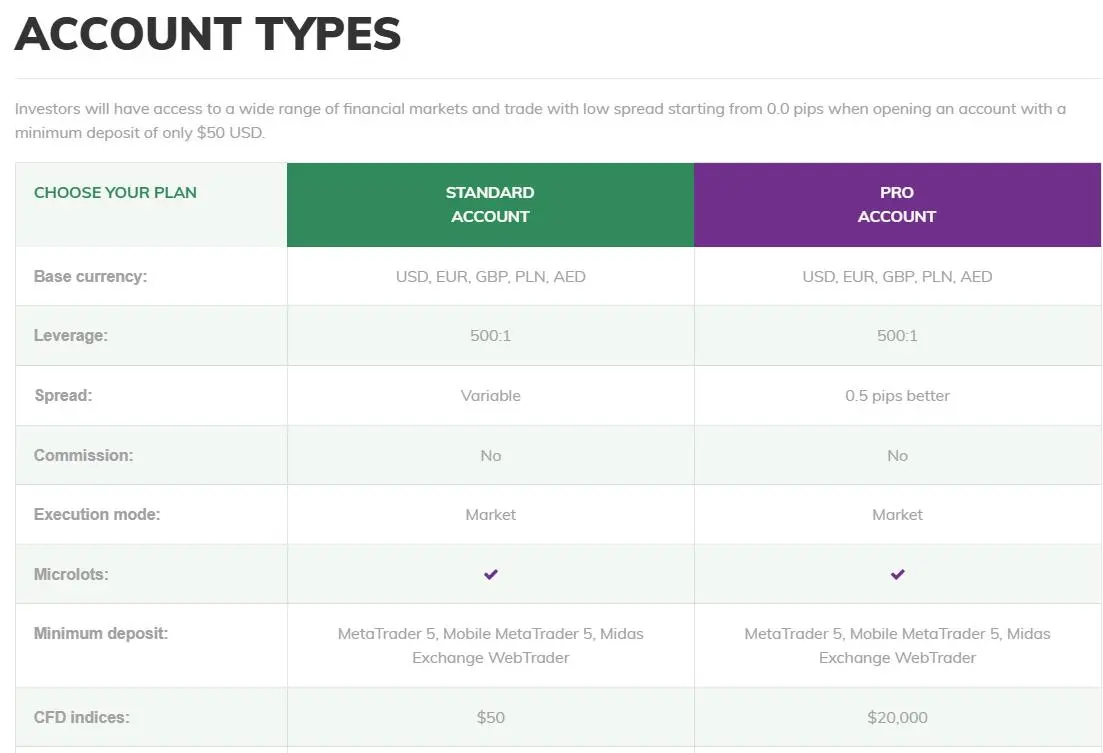The height and width of the screenshot is (753, 1103).
Task: Click the 'Base currency:' row label
Action: tap(91, 277)
